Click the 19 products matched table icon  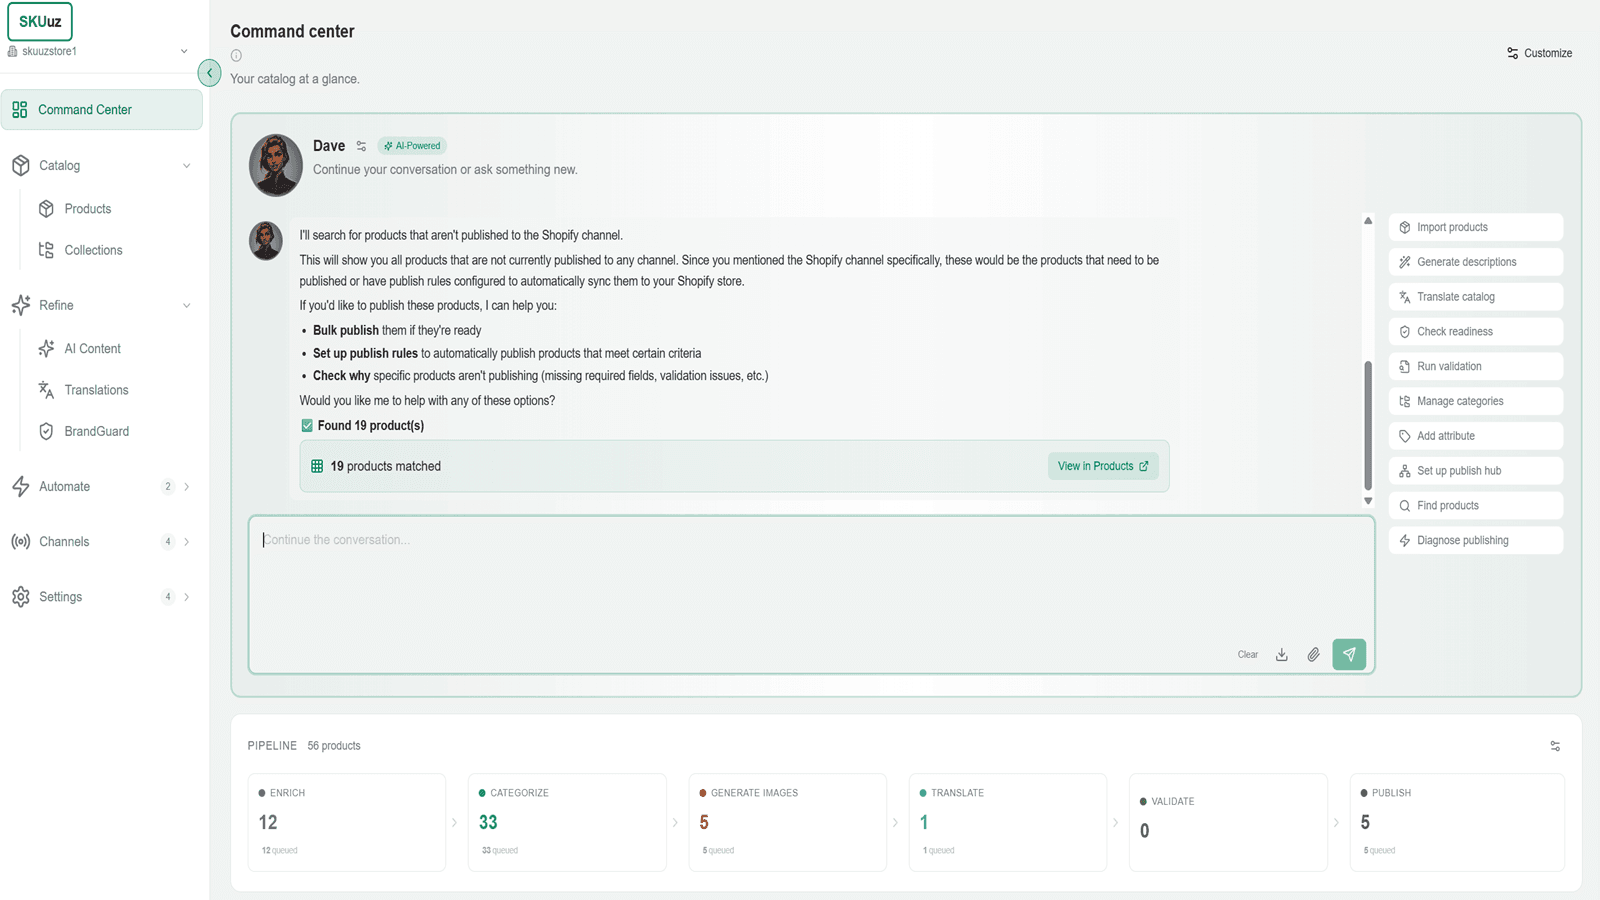[317, 466]
